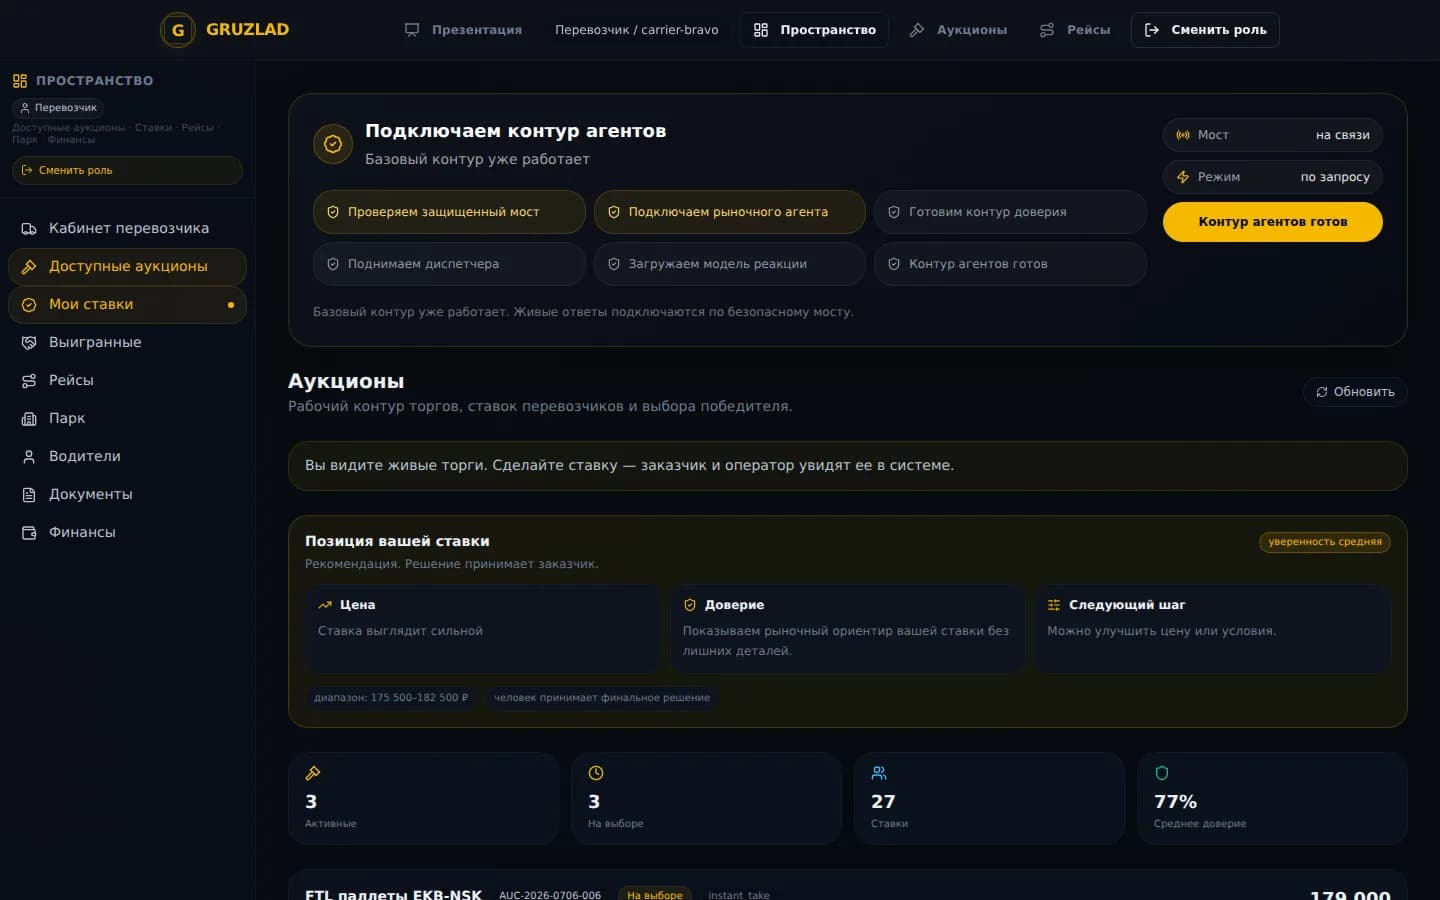Click the shield icon on Среднее доверие card
1440x900 pixels.
1162,773
